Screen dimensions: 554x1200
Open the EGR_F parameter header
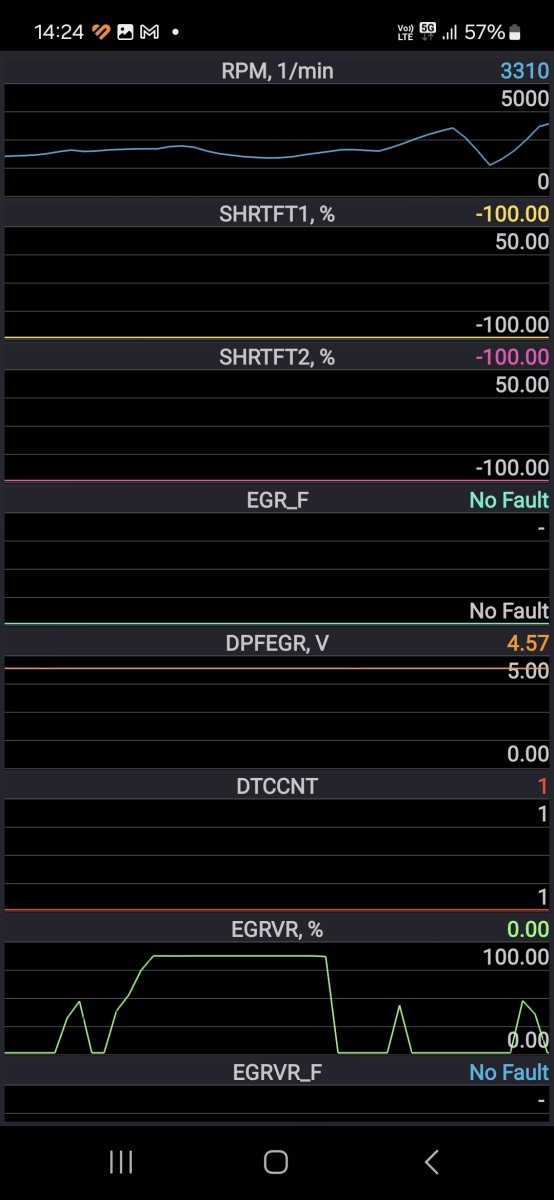pyautogui.click(x=277, y=500)
